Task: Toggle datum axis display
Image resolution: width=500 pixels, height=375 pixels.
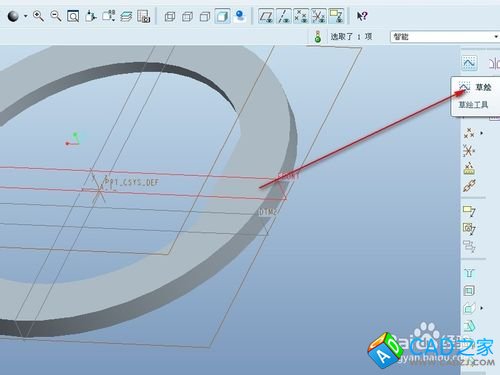Action: (283, 16)
